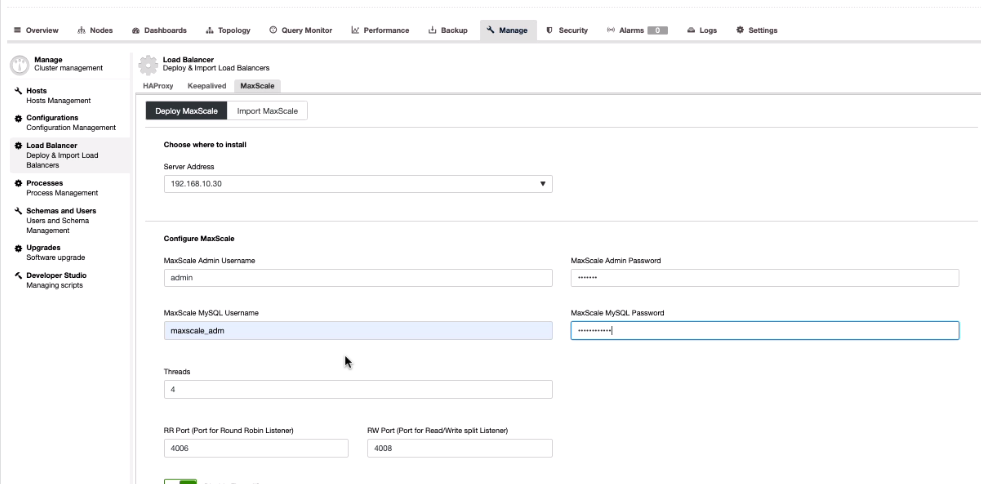Click the Dashboards gauge icon

[x=136, y=30]
